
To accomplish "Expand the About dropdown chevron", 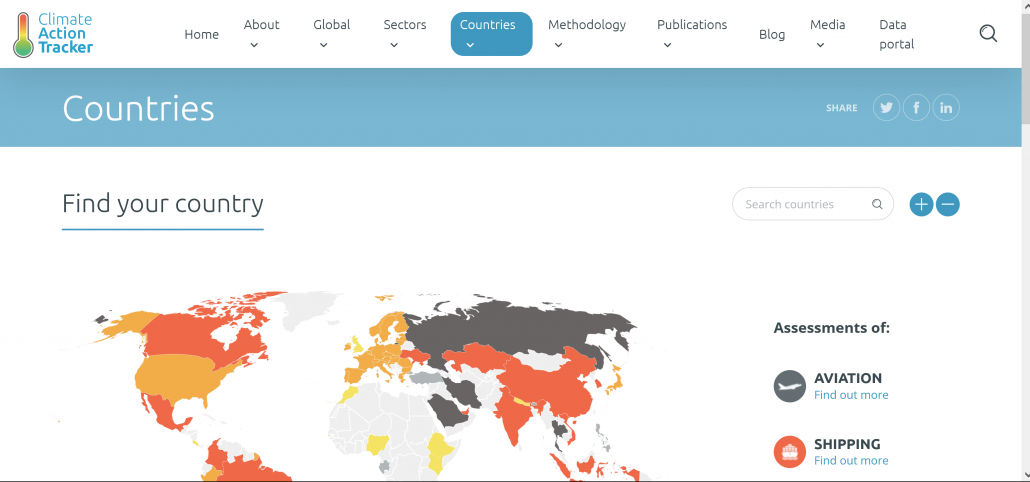I will (x=254, y=45).
